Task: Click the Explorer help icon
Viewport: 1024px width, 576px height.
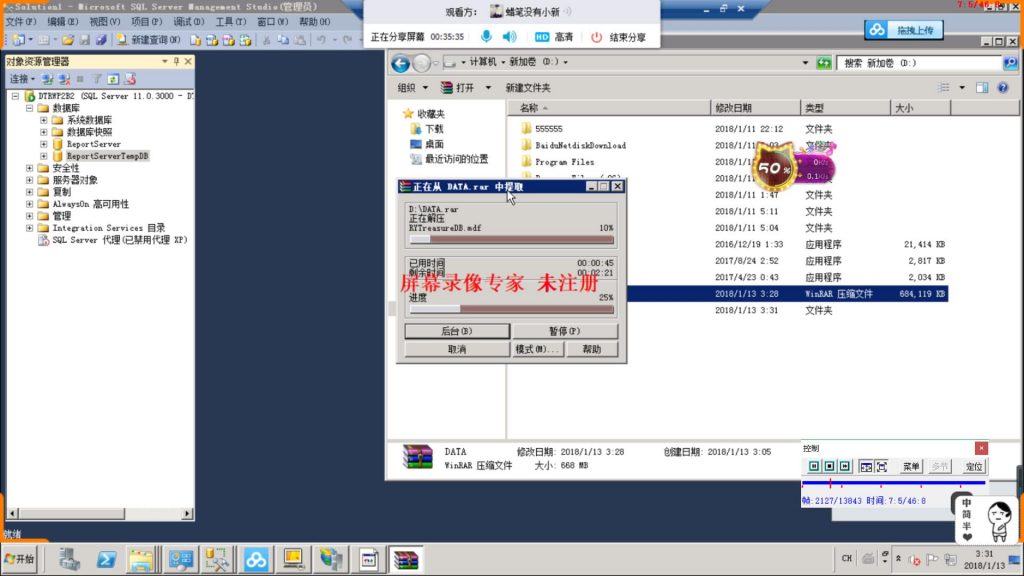Action: coord(1003,88)
